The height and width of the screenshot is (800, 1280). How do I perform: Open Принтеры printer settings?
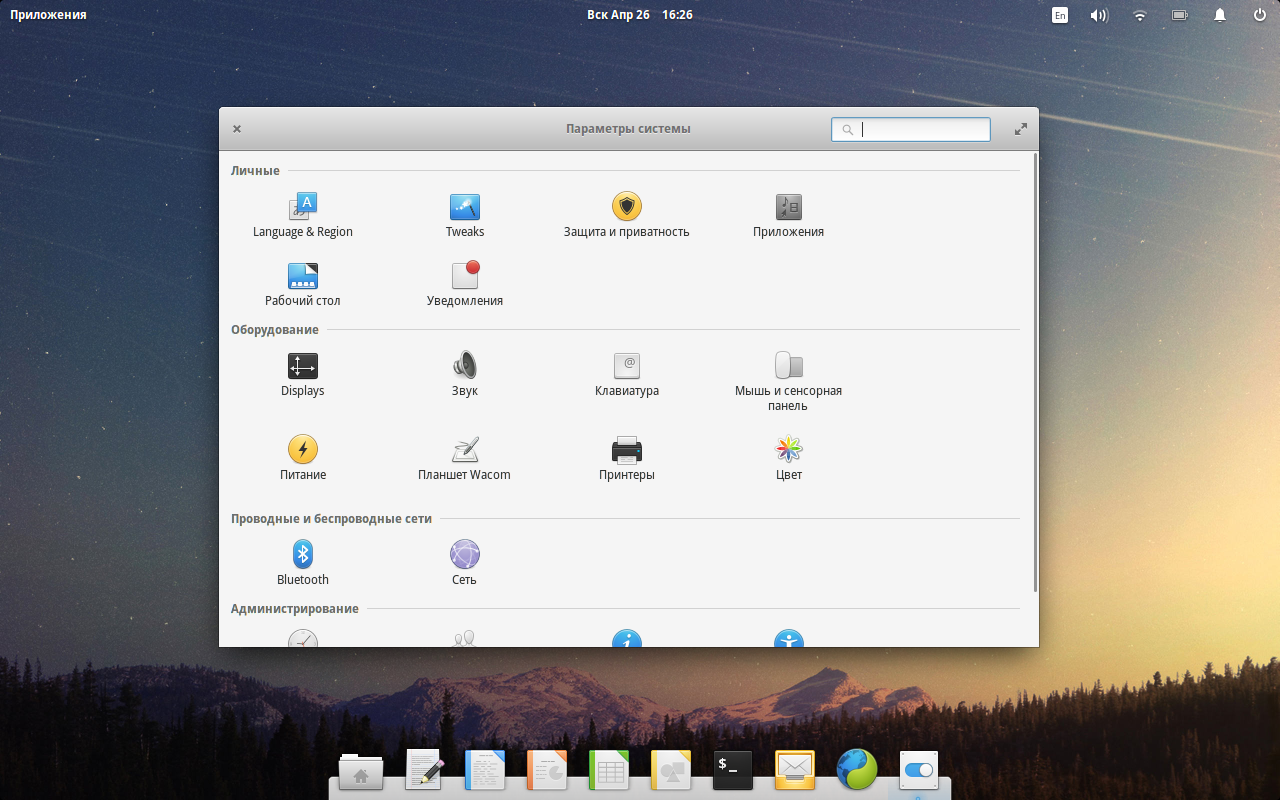(x=627, y=450)
